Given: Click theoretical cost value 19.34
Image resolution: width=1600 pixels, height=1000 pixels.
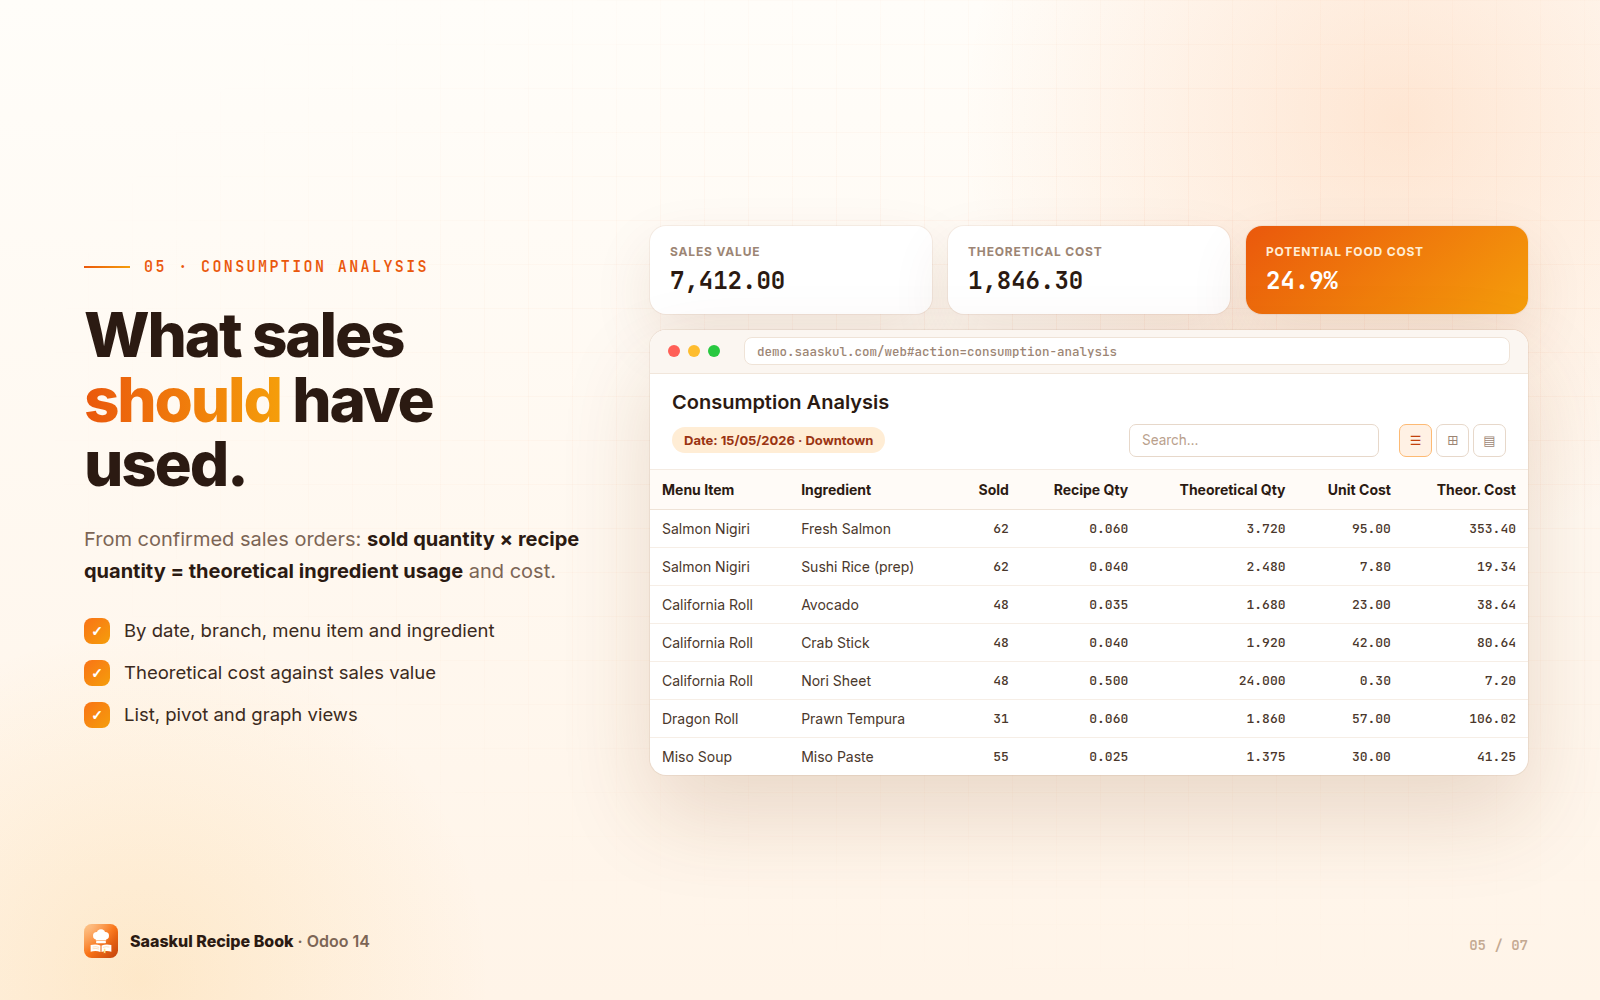Looking at the screenshot, I should pyautogui.click(x=1496, y=567).
